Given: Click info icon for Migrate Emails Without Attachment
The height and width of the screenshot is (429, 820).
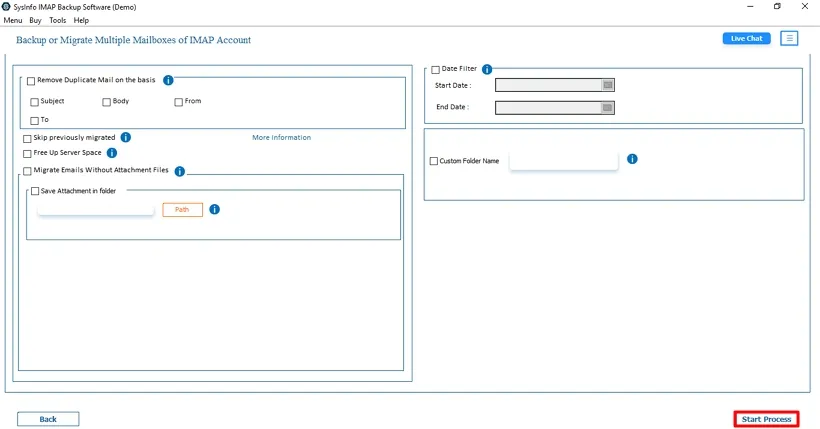Looking at the screenshot, I should 180,171.
